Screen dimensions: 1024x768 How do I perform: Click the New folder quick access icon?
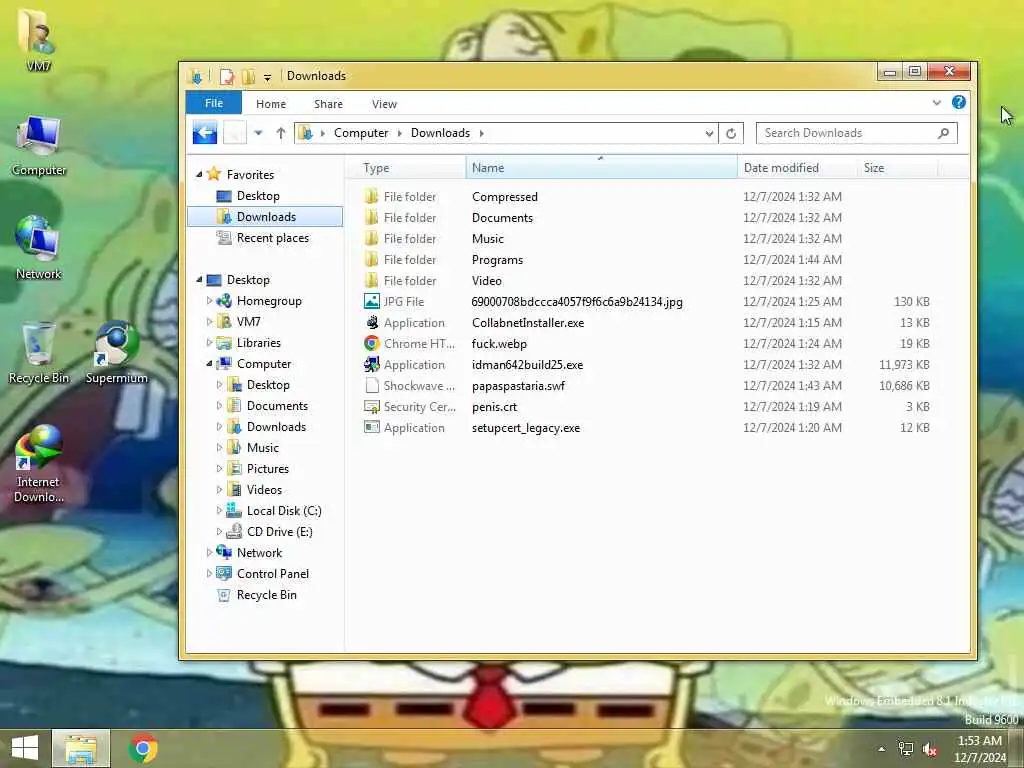(248, 76)
